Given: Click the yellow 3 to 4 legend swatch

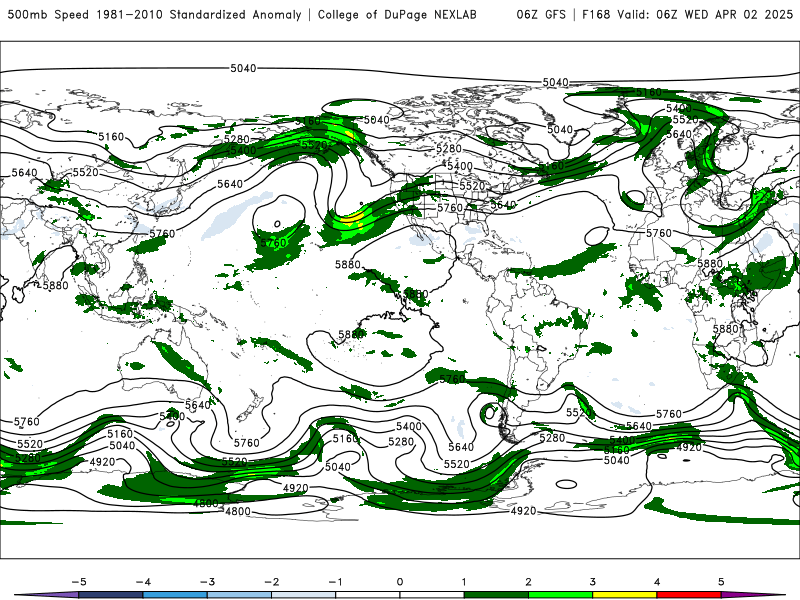Looking at the screenshot, I should tap(624, 595).
